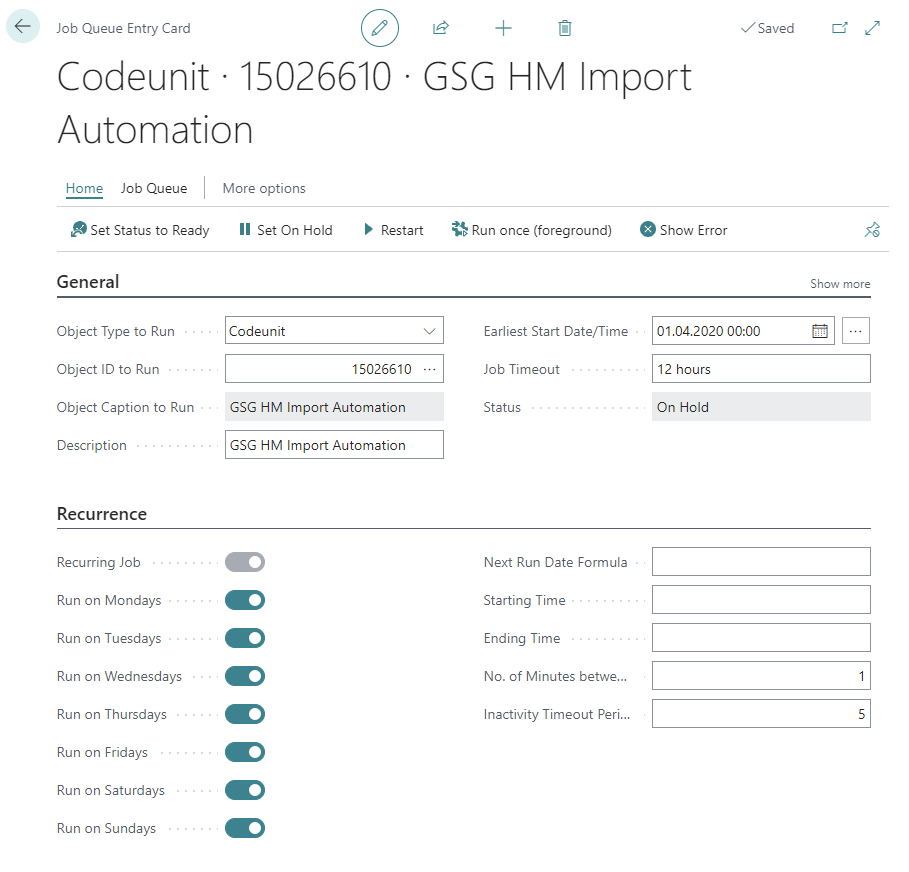Open calendar picker for Earliest Start Date
909x872 pixels.
820,331
